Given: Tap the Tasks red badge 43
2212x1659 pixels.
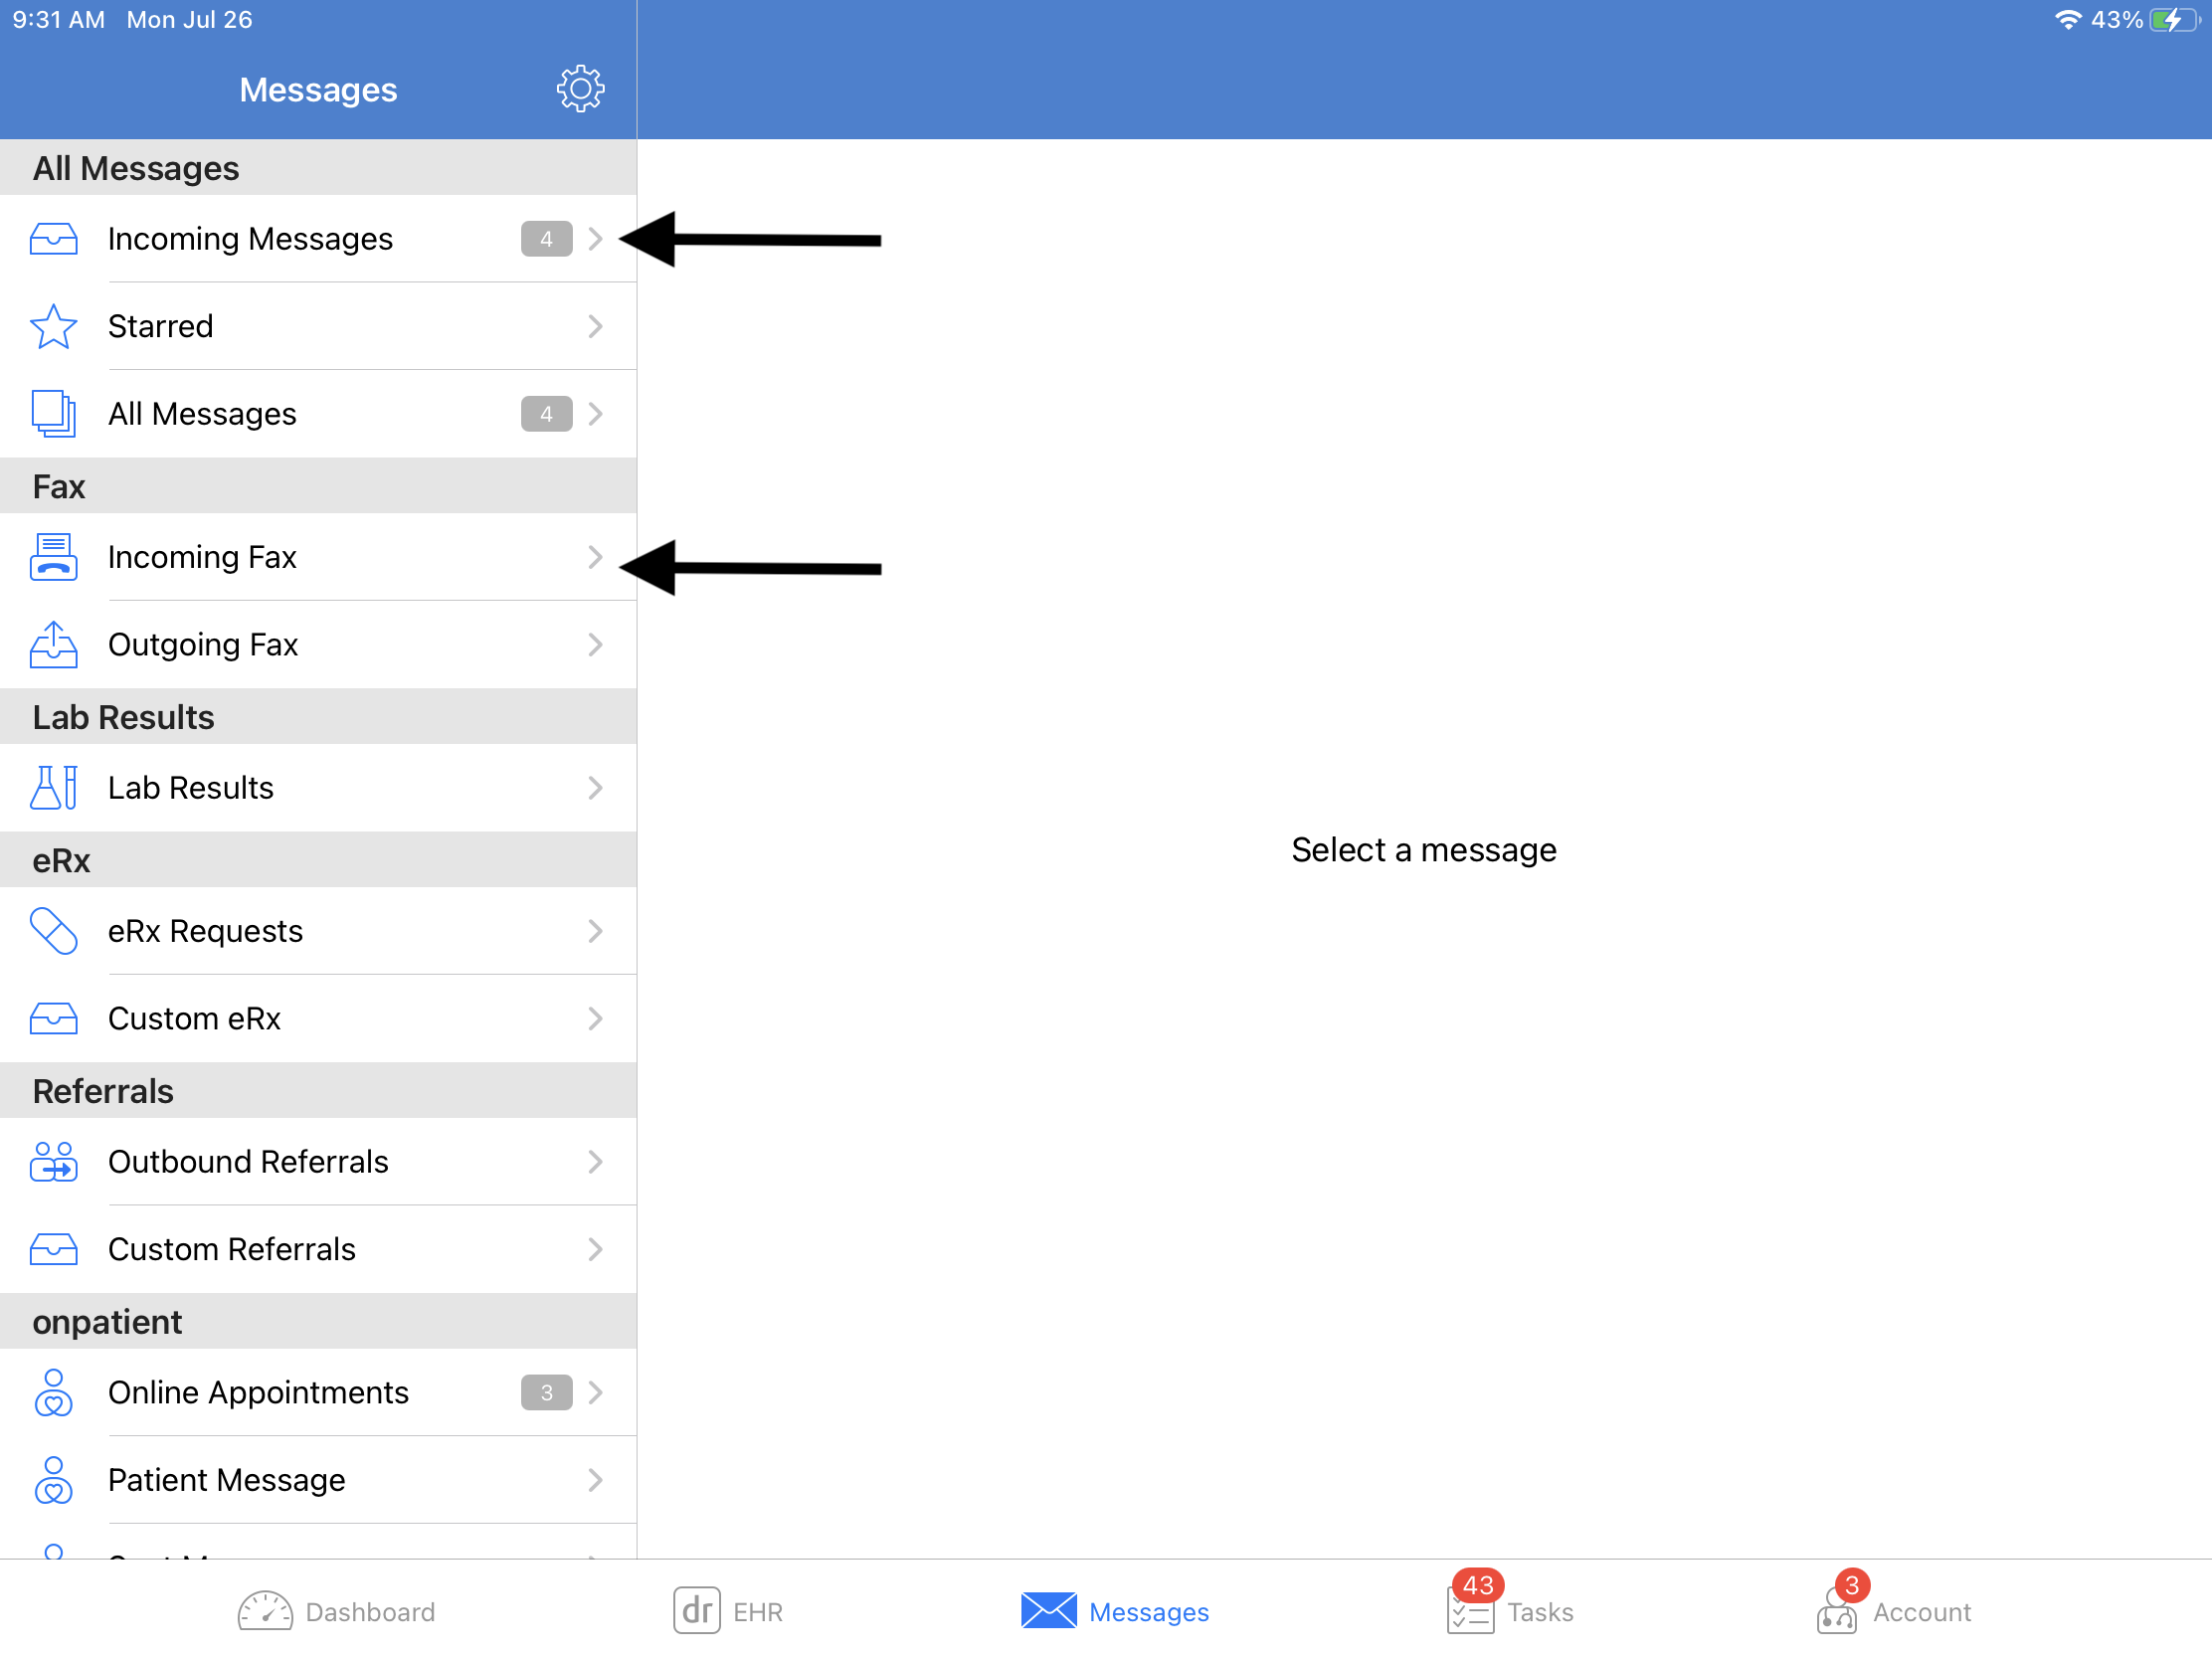Looking at the screenshot, I should click(1477, 1585).
